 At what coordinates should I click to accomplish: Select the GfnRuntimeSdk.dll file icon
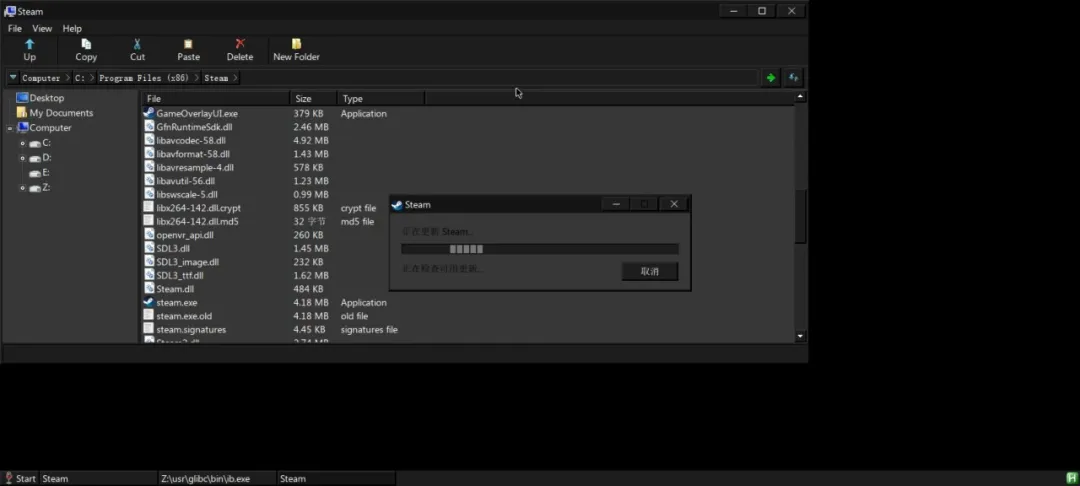click(x=149, y=127)
